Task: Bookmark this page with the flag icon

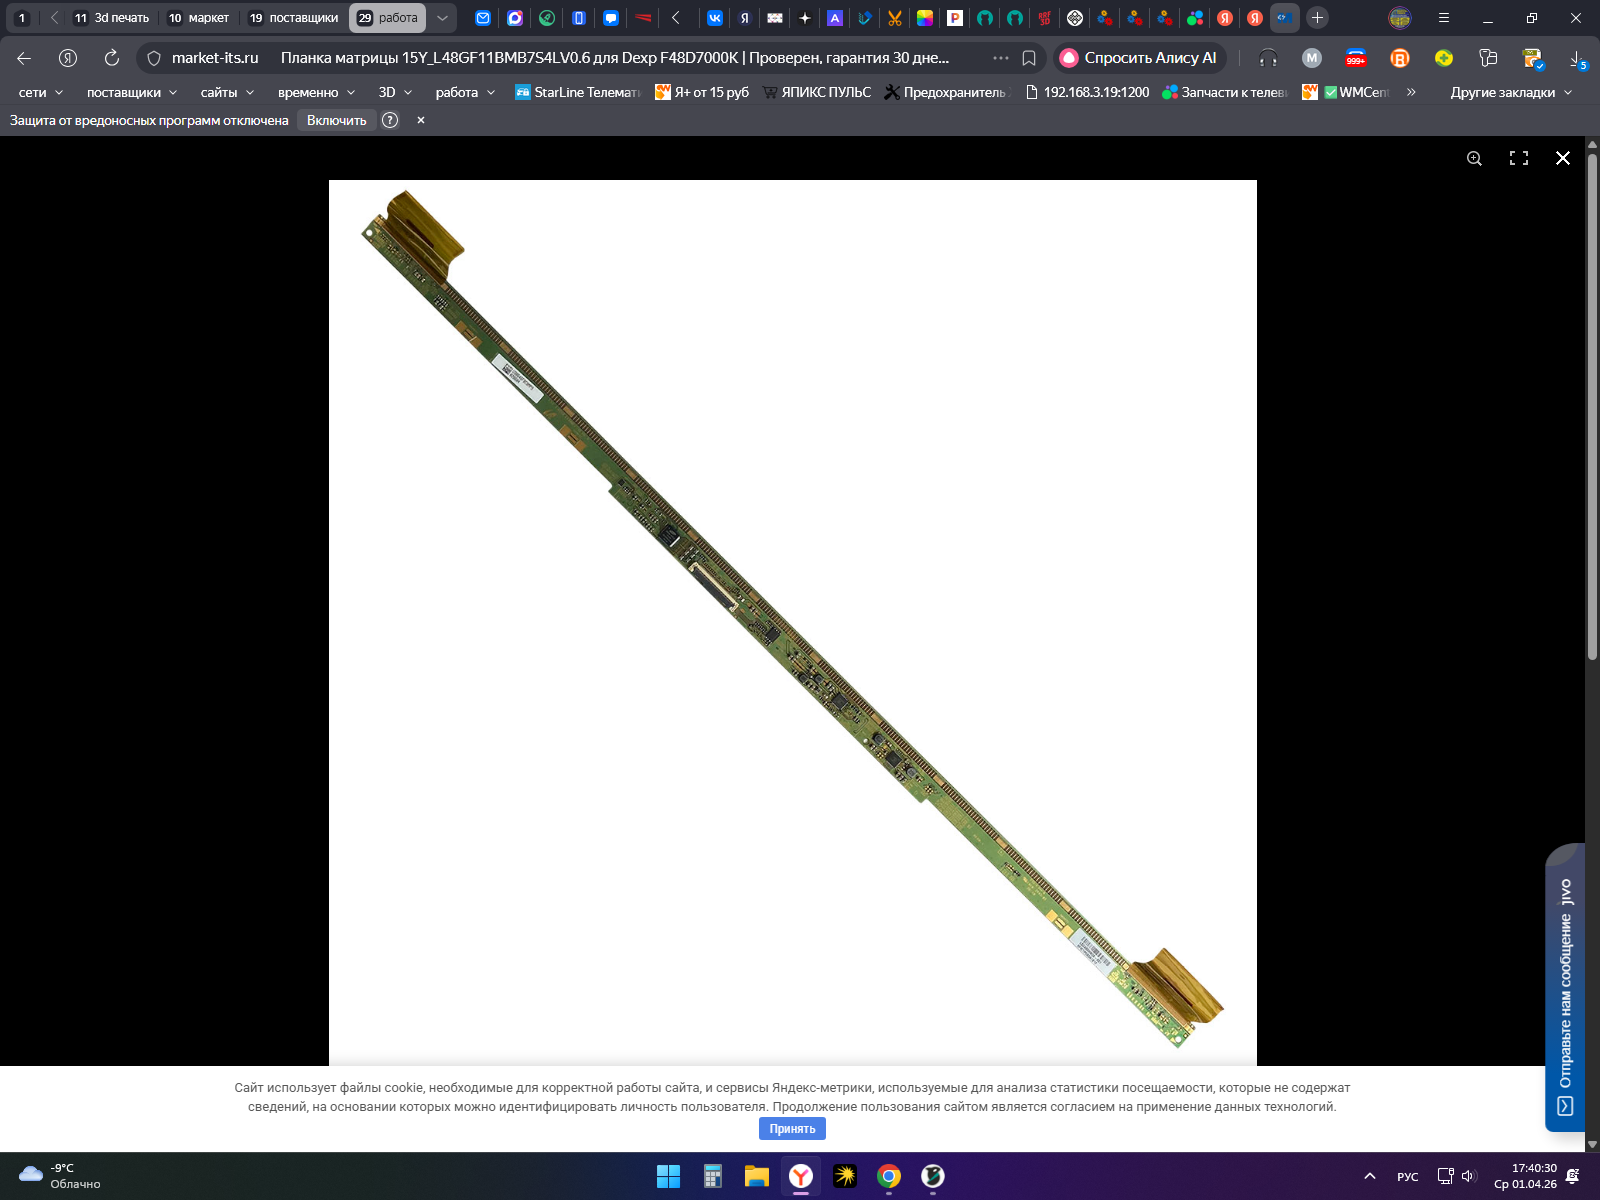Action: pyautogui.click(x=1029, y=58)
